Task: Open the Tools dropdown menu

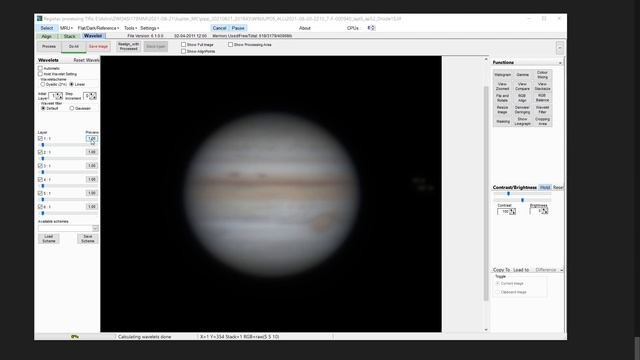Action: point(130,28)
